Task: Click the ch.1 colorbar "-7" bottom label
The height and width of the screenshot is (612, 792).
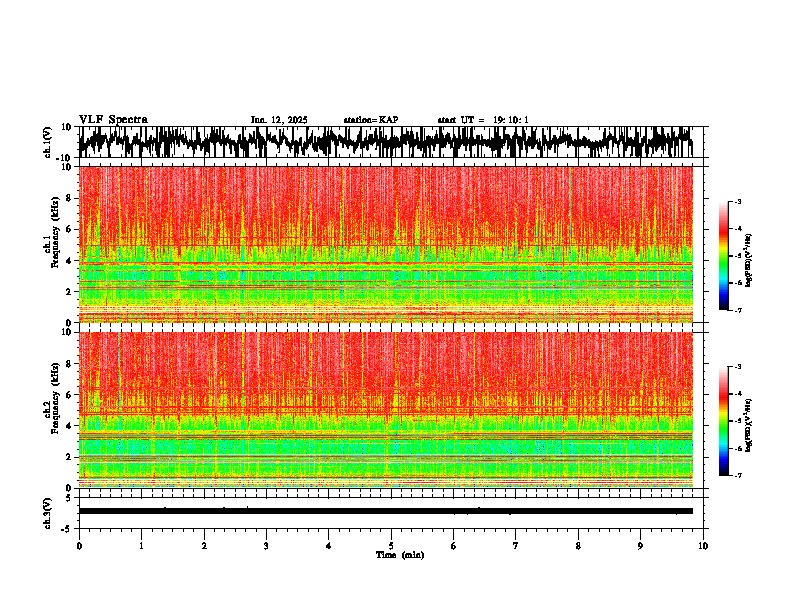Action: 737,310
